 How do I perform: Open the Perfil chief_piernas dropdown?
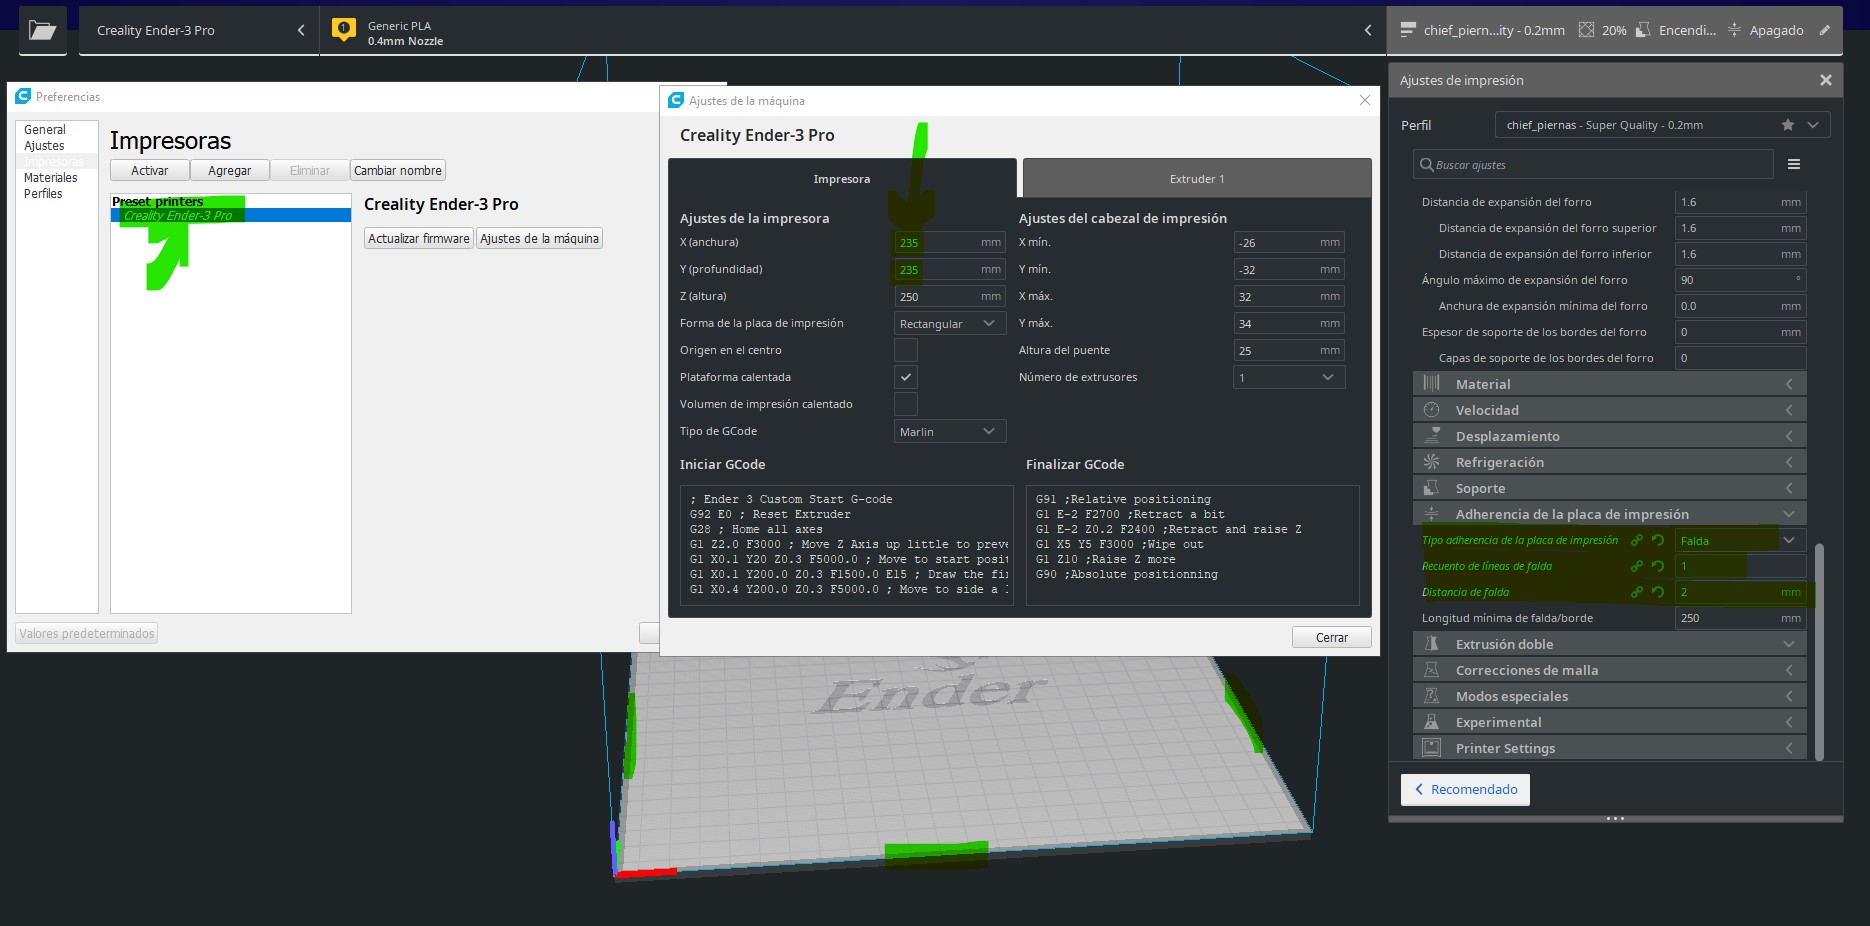point(1663,125)
